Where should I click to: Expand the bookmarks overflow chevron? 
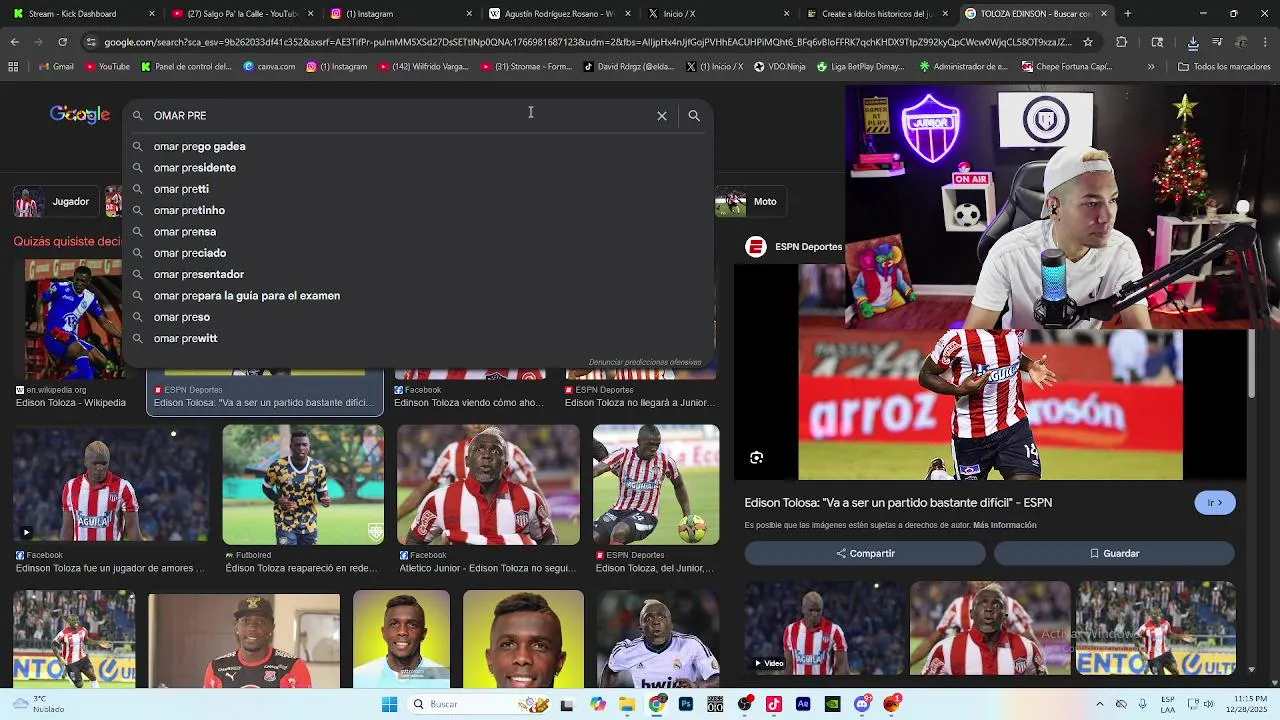(1151, 66)
